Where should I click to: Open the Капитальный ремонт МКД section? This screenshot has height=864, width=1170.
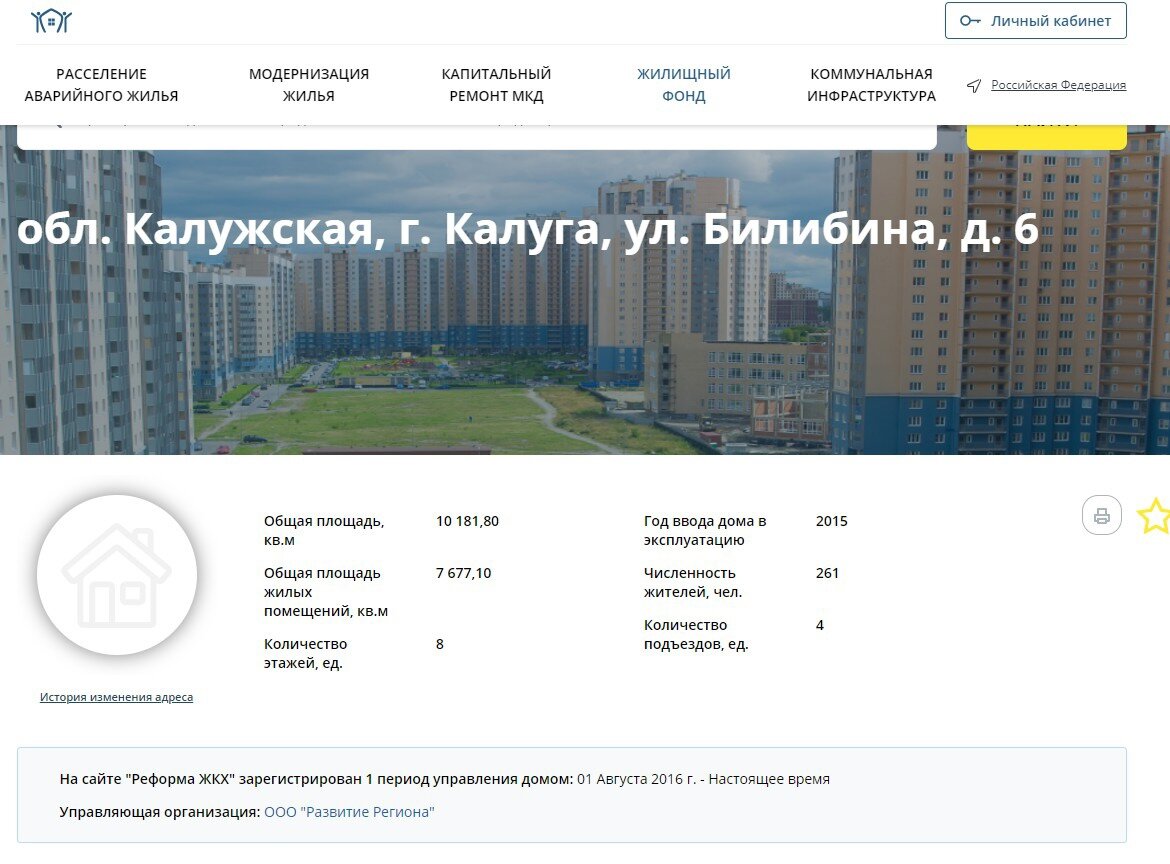coord(496,84)
